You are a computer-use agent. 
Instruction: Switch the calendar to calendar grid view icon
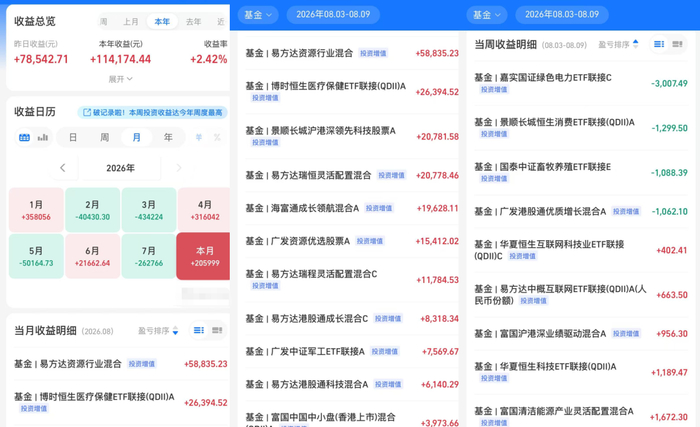(25, 138)
